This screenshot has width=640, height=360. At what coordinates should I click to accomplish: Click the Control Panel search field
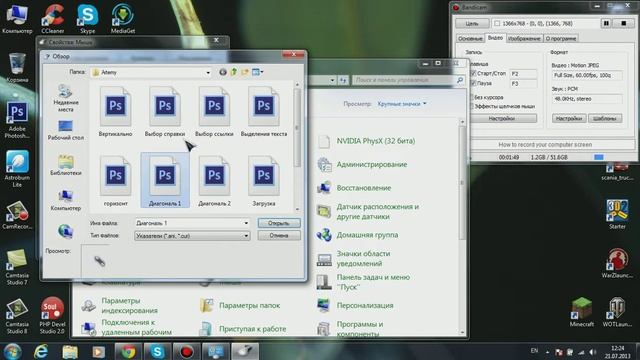[x=408, y=80]
